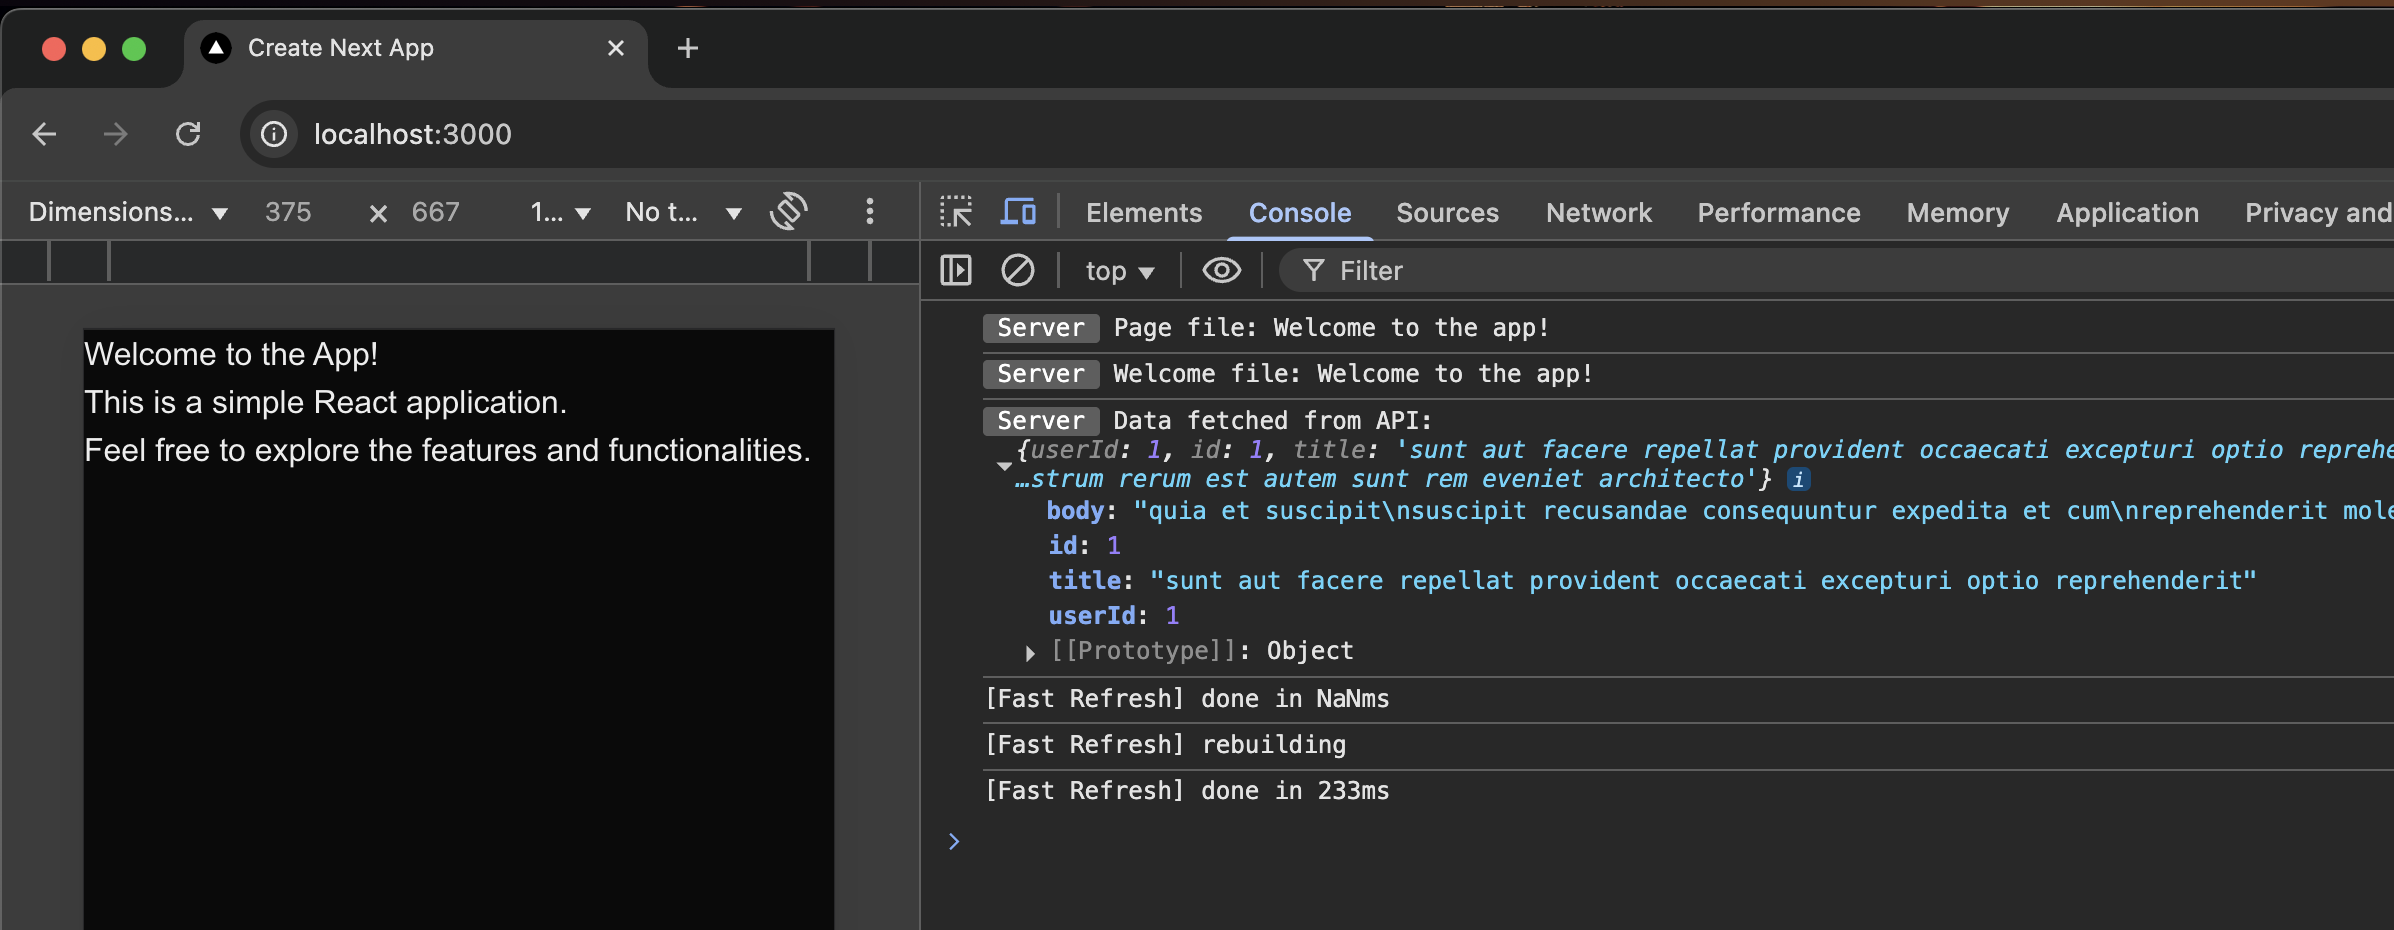Open a new browser tab
Screen dimensions: 2394x930
688,48
